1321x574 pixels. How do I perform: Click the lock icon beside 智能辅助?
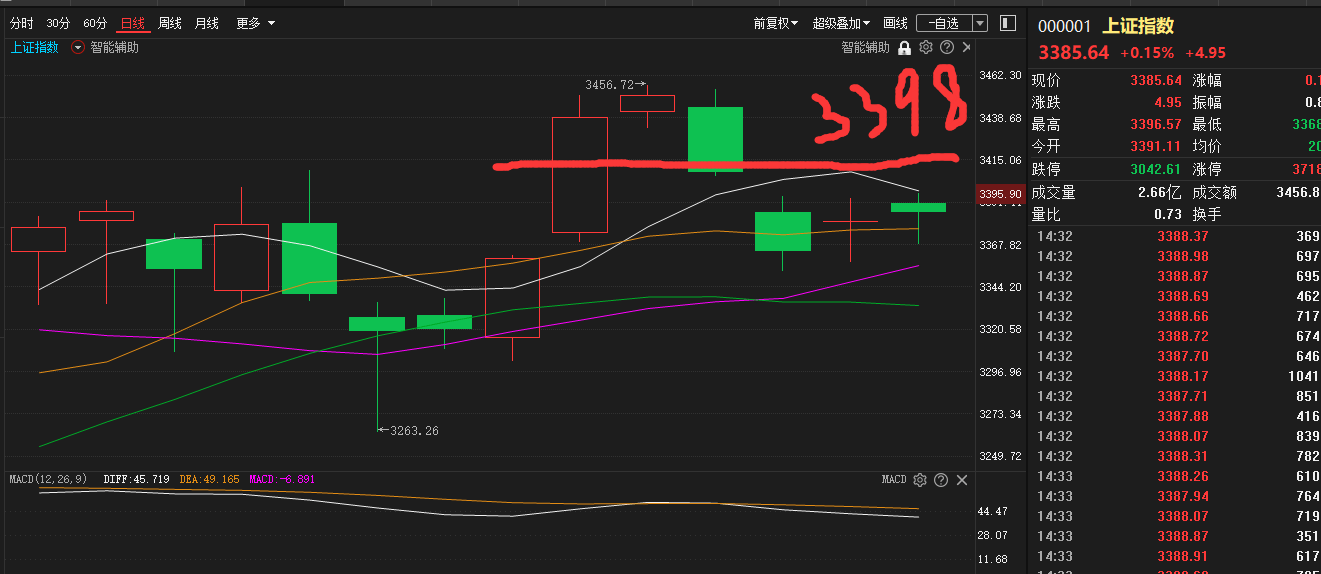click(904, 47)
